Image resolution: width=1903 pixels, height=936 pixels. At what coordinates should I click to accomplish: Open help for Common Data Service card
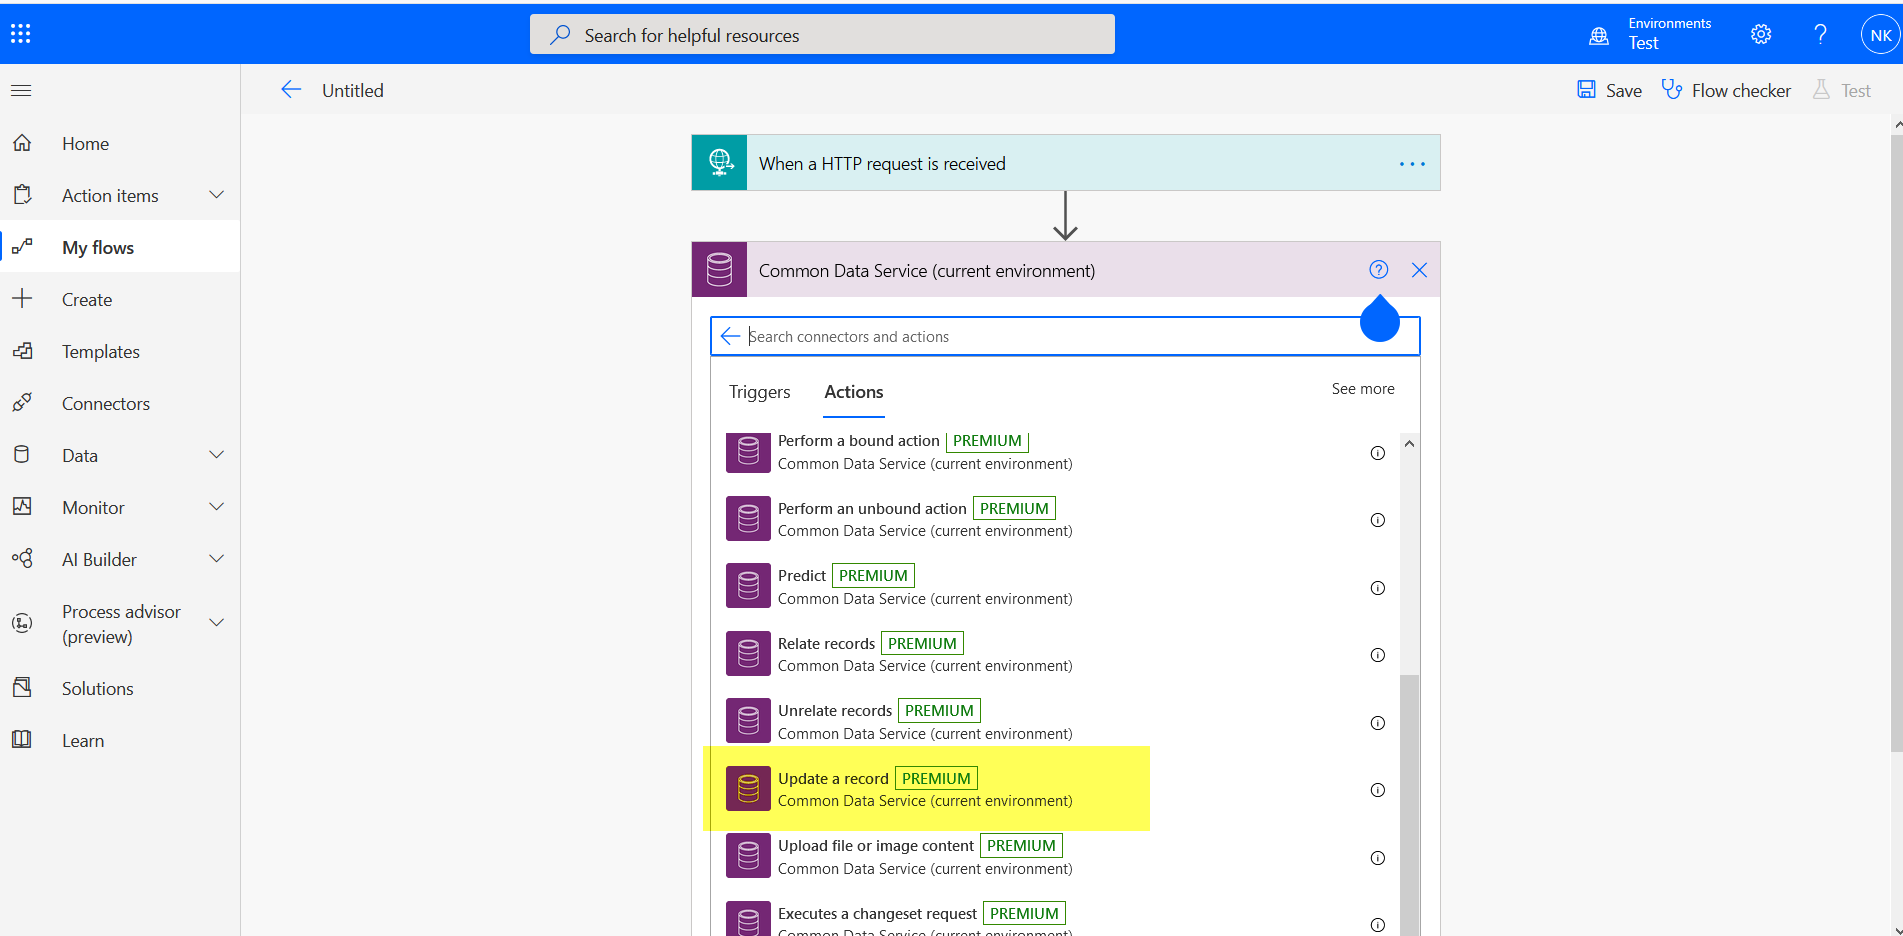(1378, 270)
